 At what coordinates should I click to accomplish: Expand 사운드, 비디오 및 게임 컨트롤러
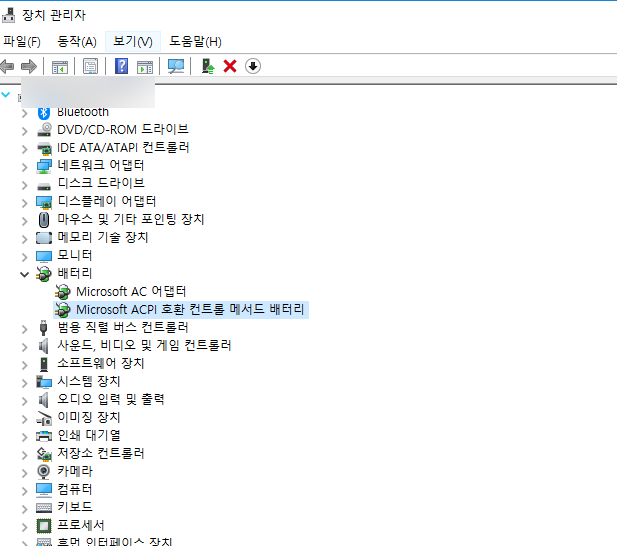(25, 347)
